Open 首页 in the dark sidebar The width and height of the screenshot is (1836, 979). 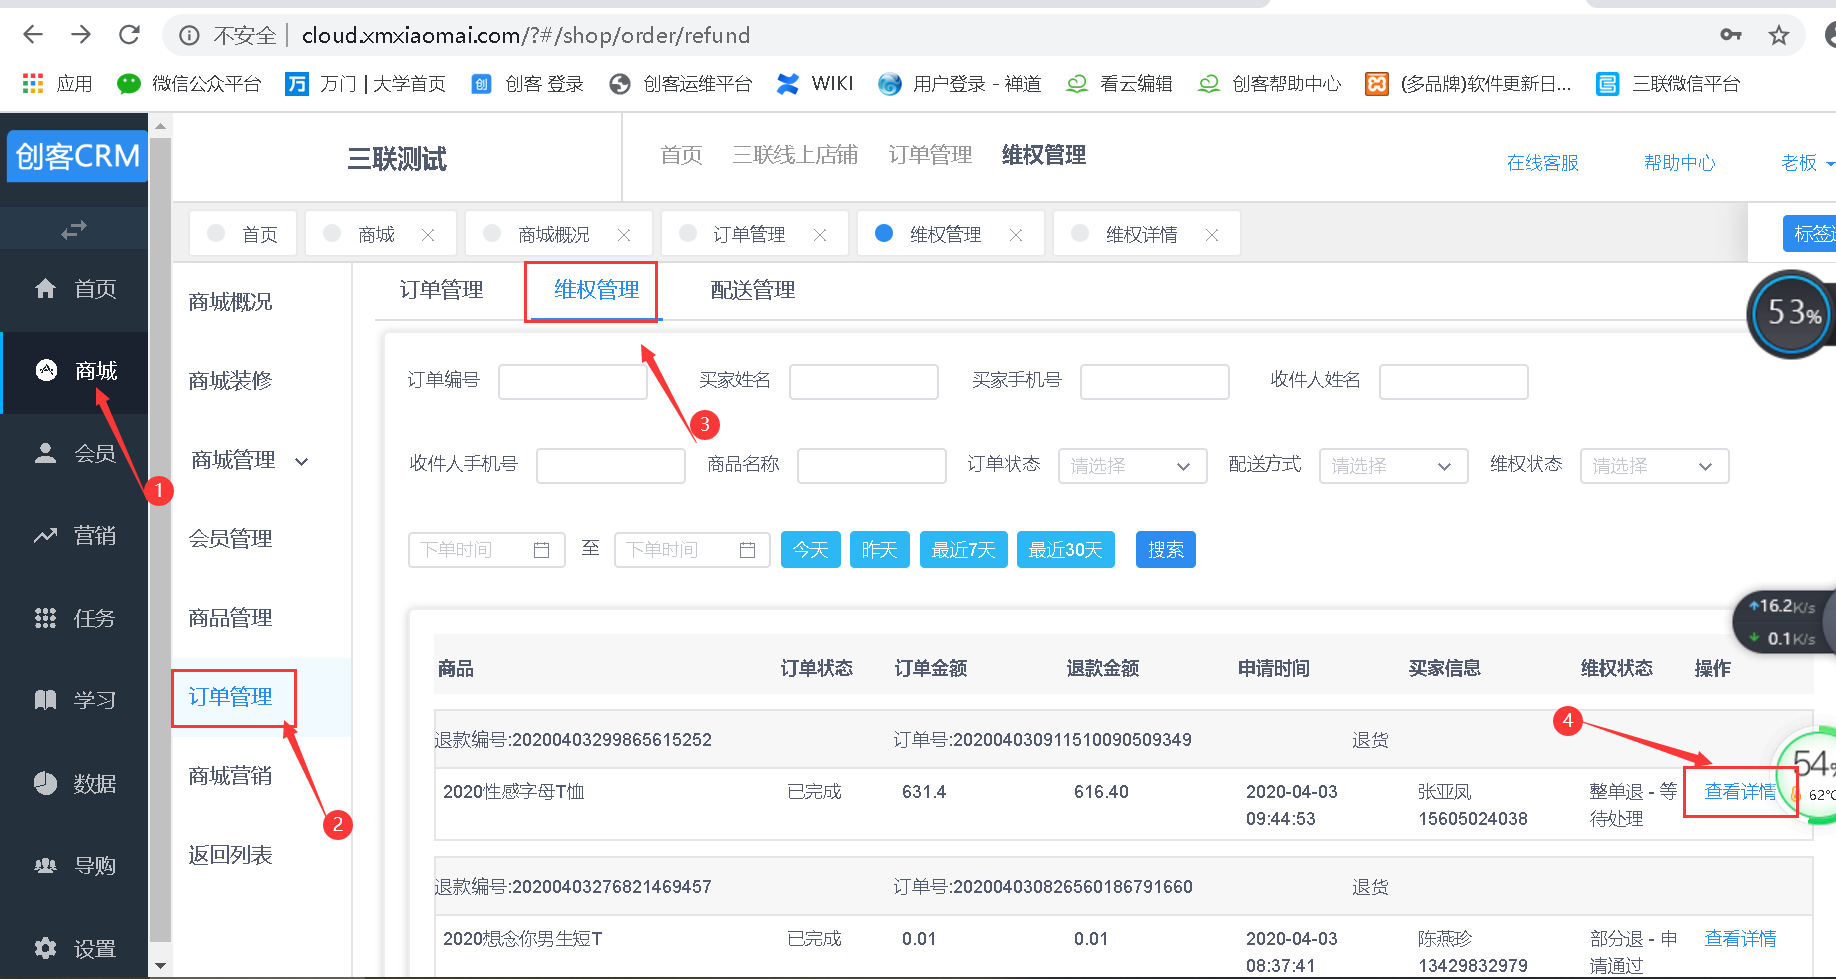pyautogui.click(x=74, y=289)
